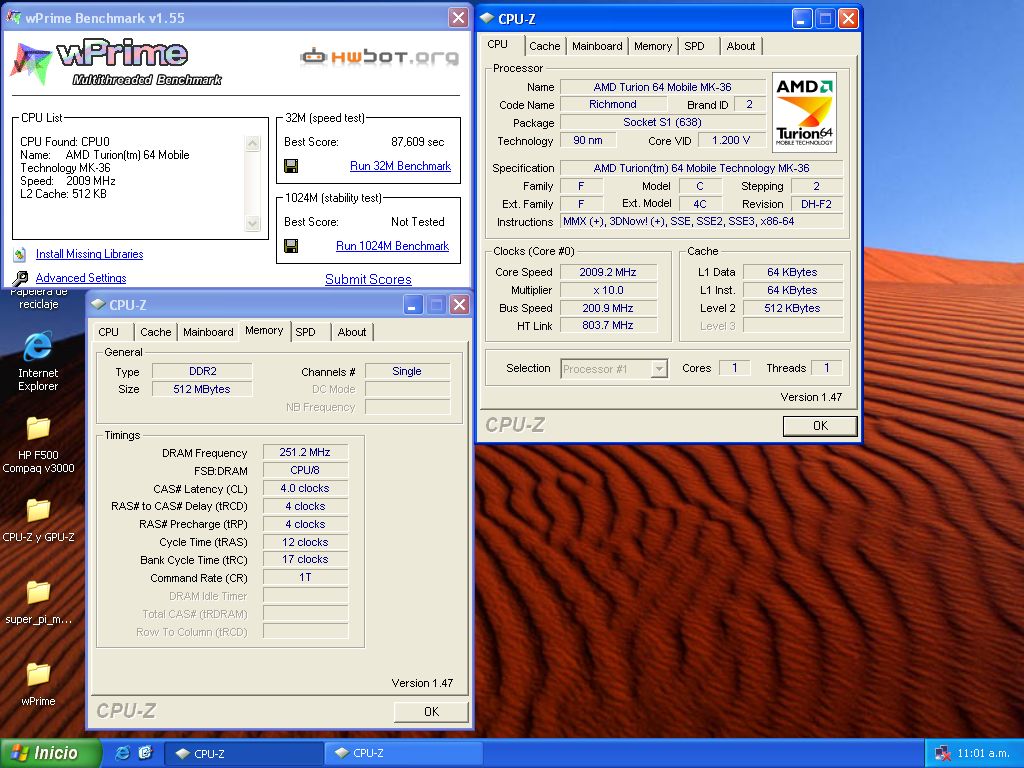1024x768 pixels.
Task: Click the save icon for 1024M score
Action: click(x=291, y=246)
